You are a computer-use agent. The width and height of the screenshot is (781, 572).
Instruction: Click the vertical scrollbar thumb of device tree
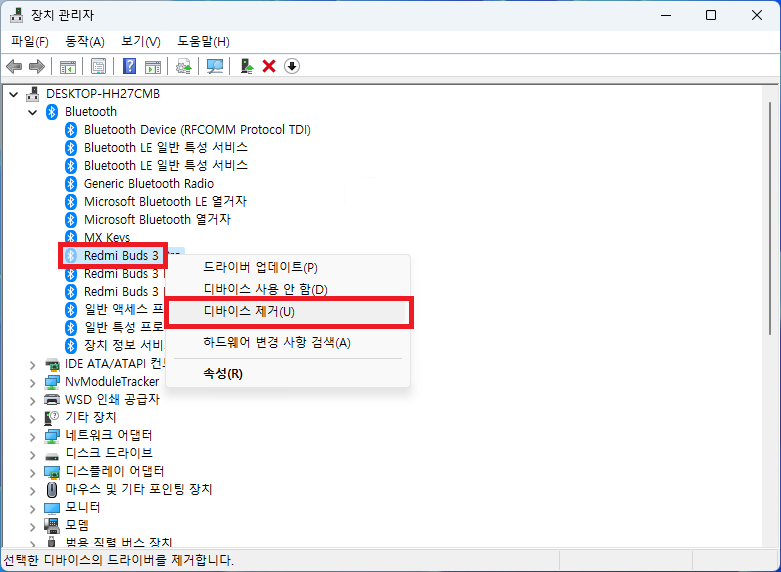click(x=770, y=218)
